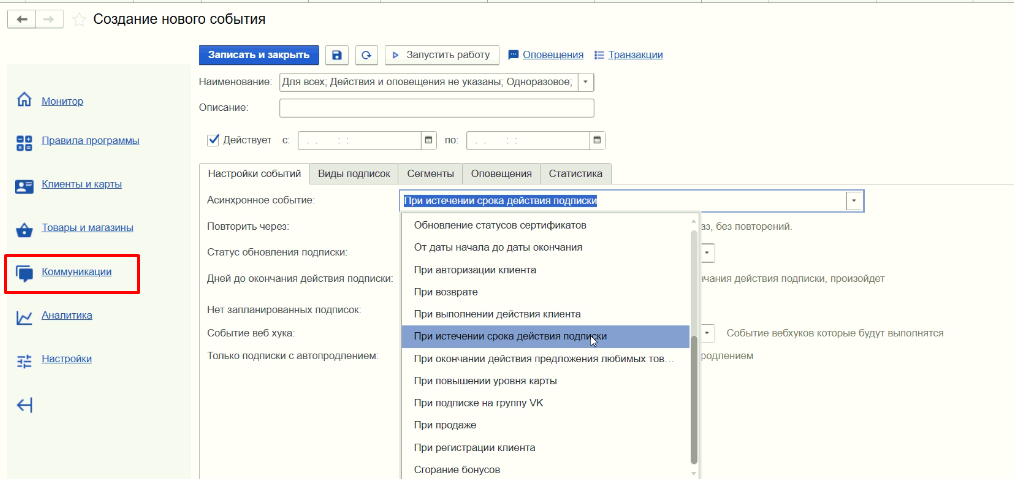Select При повышении уровня карты option
The width and height of the screenshot is (1014, 479).
point(546,381)
